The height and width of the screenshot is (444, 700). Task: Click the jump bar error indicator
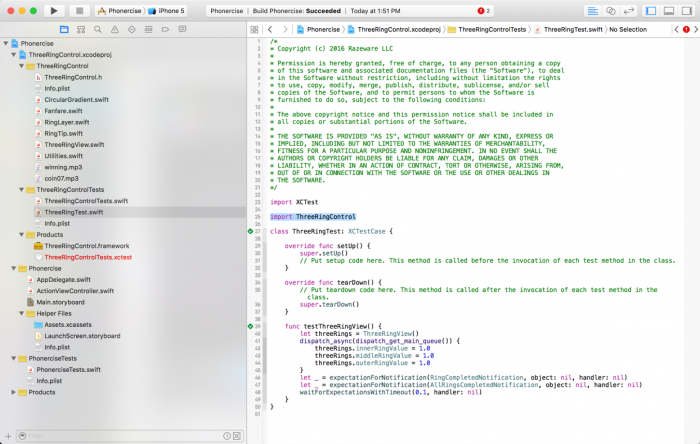(686, 29)
